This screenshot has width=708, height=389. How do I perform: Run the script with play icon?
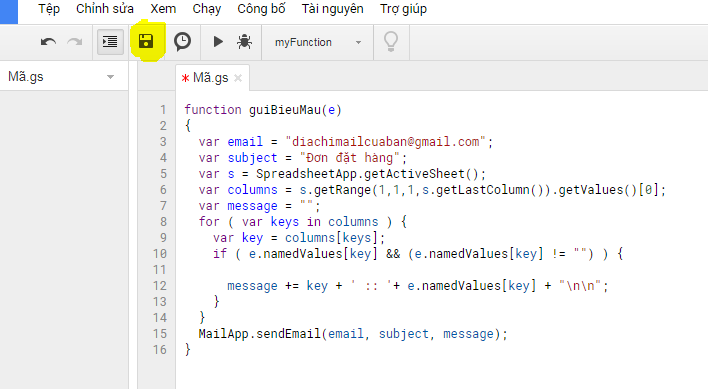click(x=218, y=42)
